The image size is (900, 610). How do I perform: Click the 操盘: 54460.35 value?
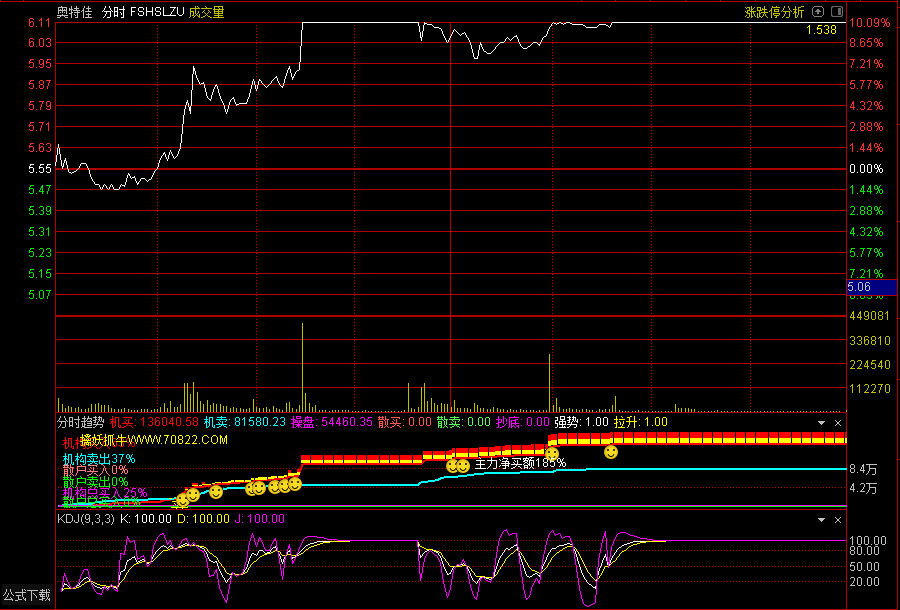point(331,422)
